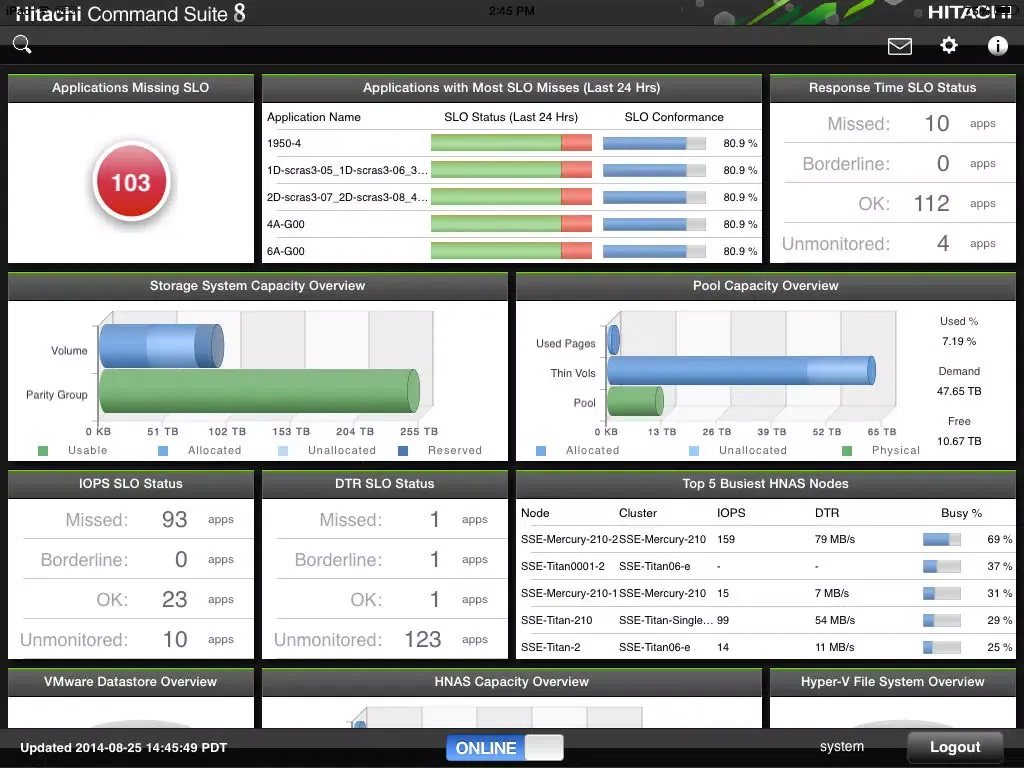
Task: Show the info icon
Action: click(997, 45)
